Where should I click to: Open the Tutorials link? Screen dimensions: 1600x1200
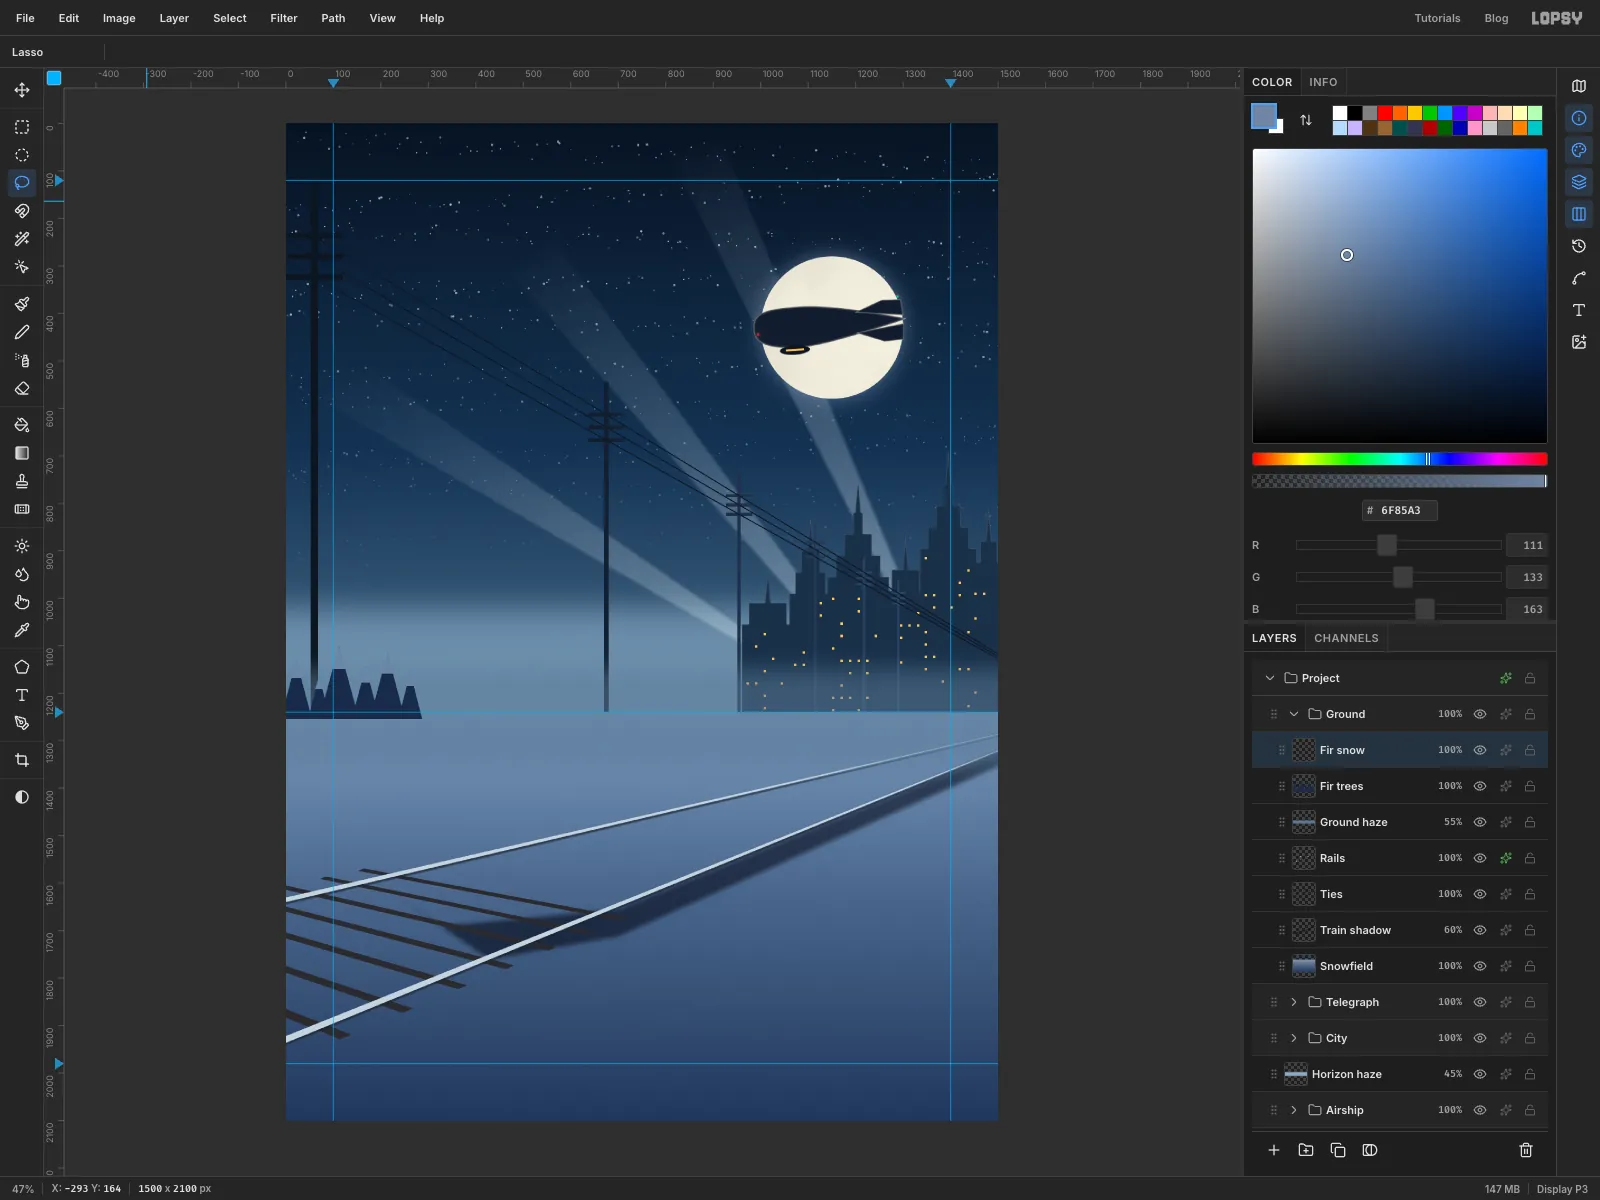[x=1437, y=18]
